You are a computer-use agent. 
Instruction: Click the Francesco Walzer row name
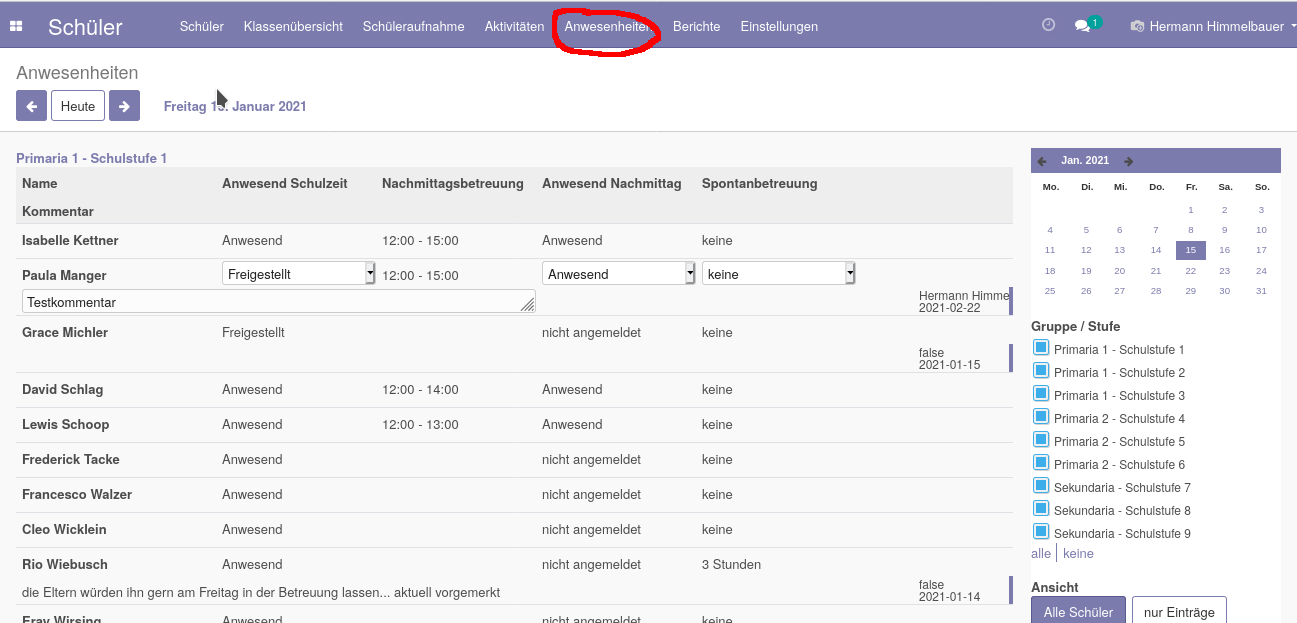coord(77,495)
